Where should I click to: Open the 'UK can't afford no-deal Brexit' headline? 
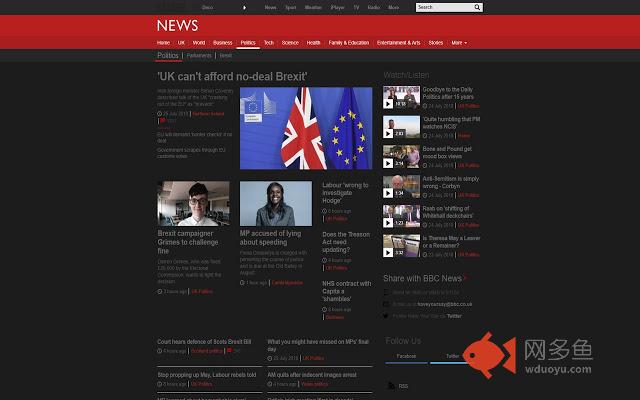coord(232,76)
